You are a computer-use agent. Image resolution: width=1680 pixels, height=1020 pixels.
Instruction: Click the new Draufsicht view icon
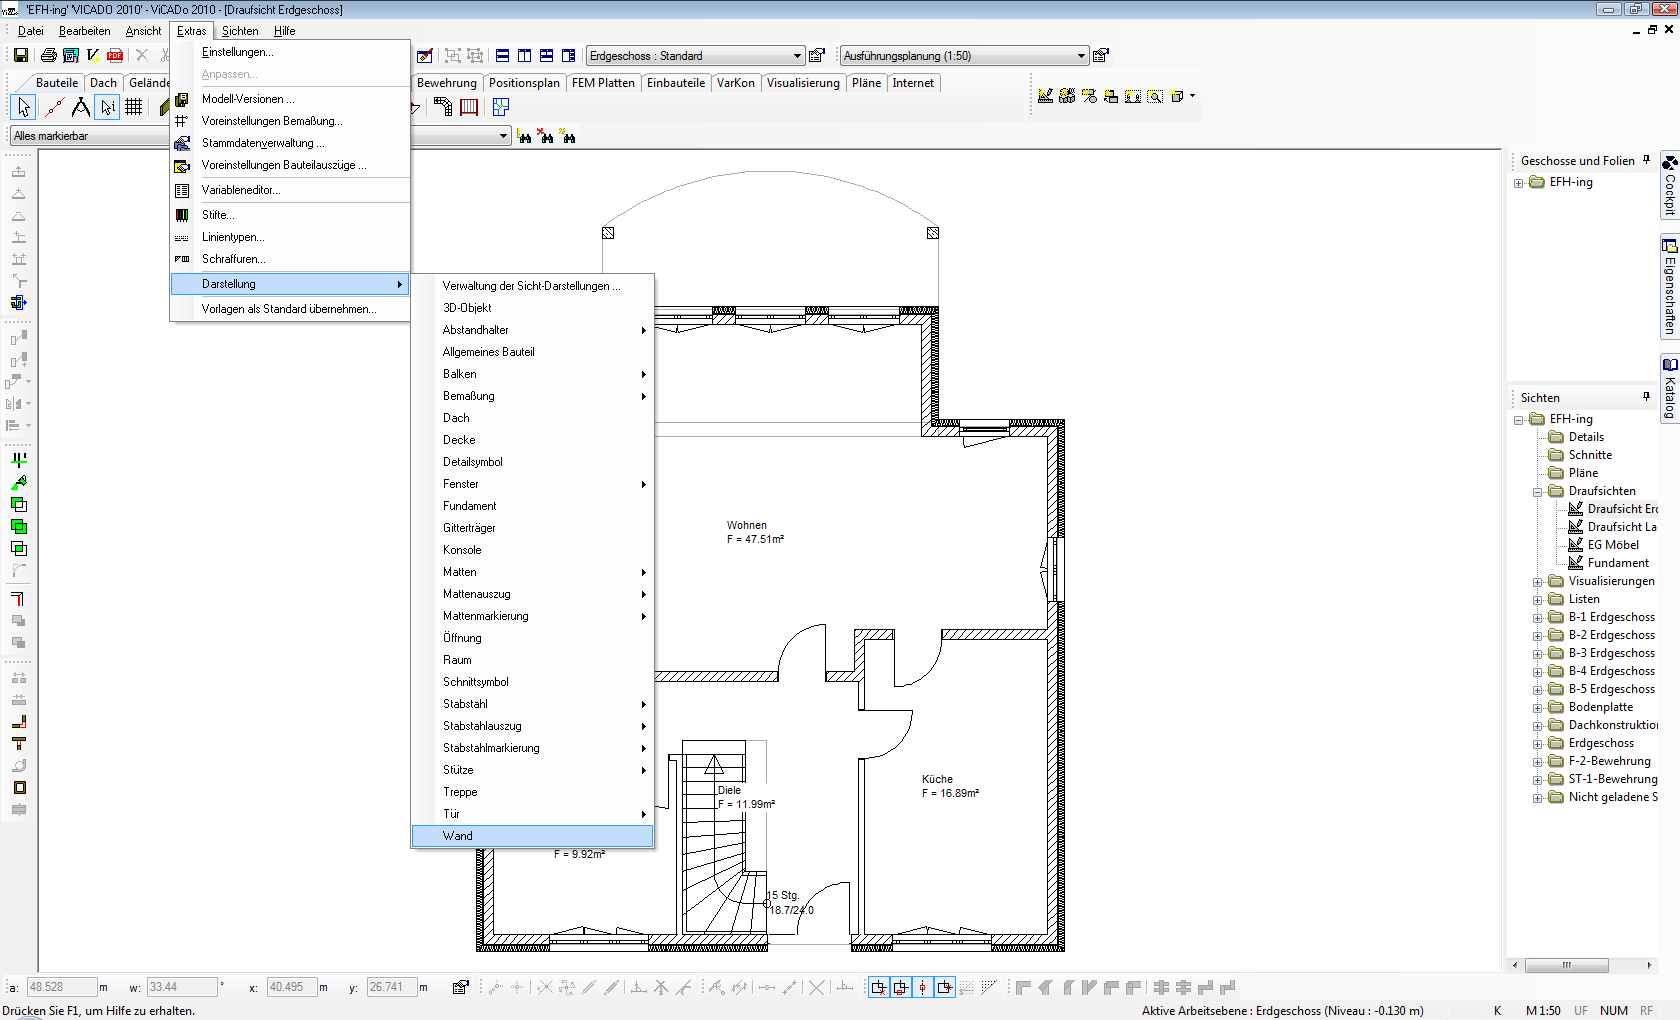(1045, 96)
